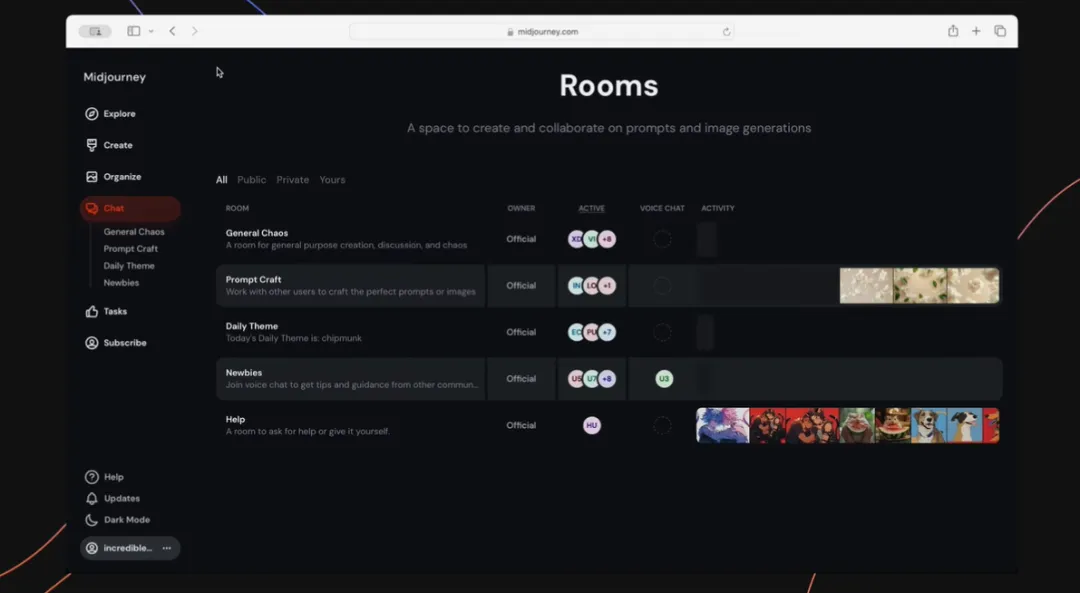Viewport: 1080px width, 593px height.
Task: Open account options three-dots menu
Action: tap(167, 548)
